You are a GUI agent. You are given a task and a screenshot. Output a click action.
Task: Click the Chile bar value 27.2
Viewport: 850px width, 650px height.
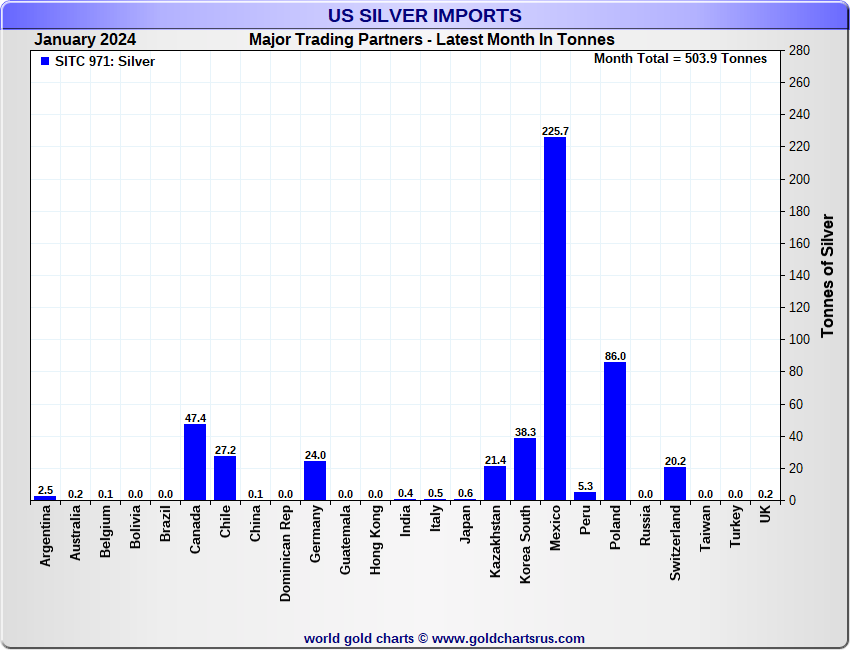coord(225,451)
